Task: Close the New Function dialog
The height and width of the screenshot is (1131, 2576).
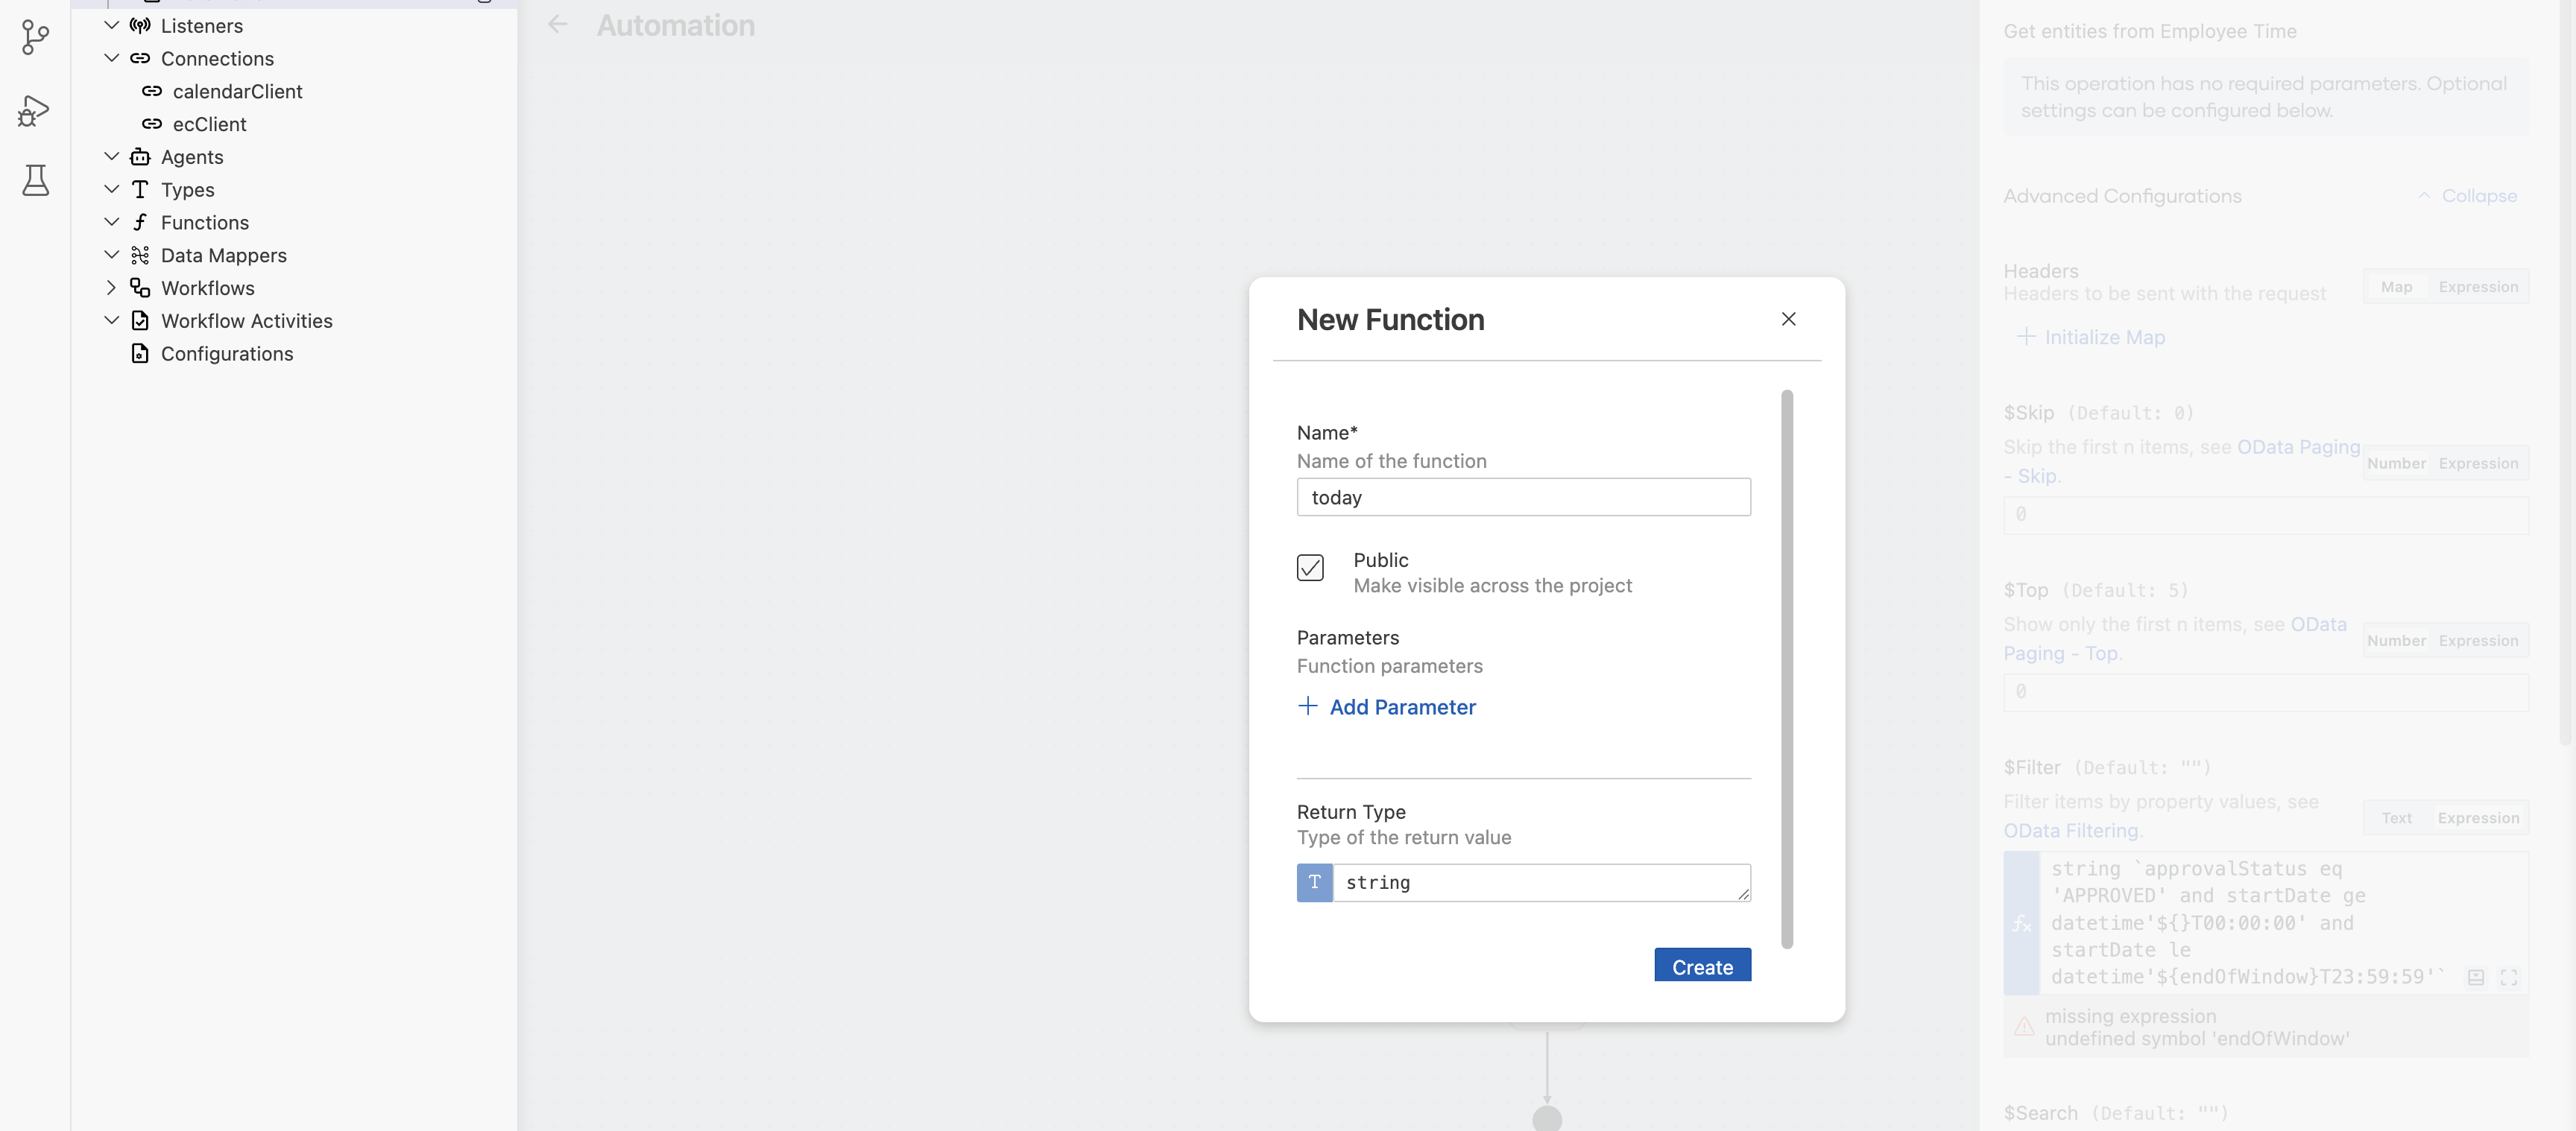Action: pos(1788,319)
